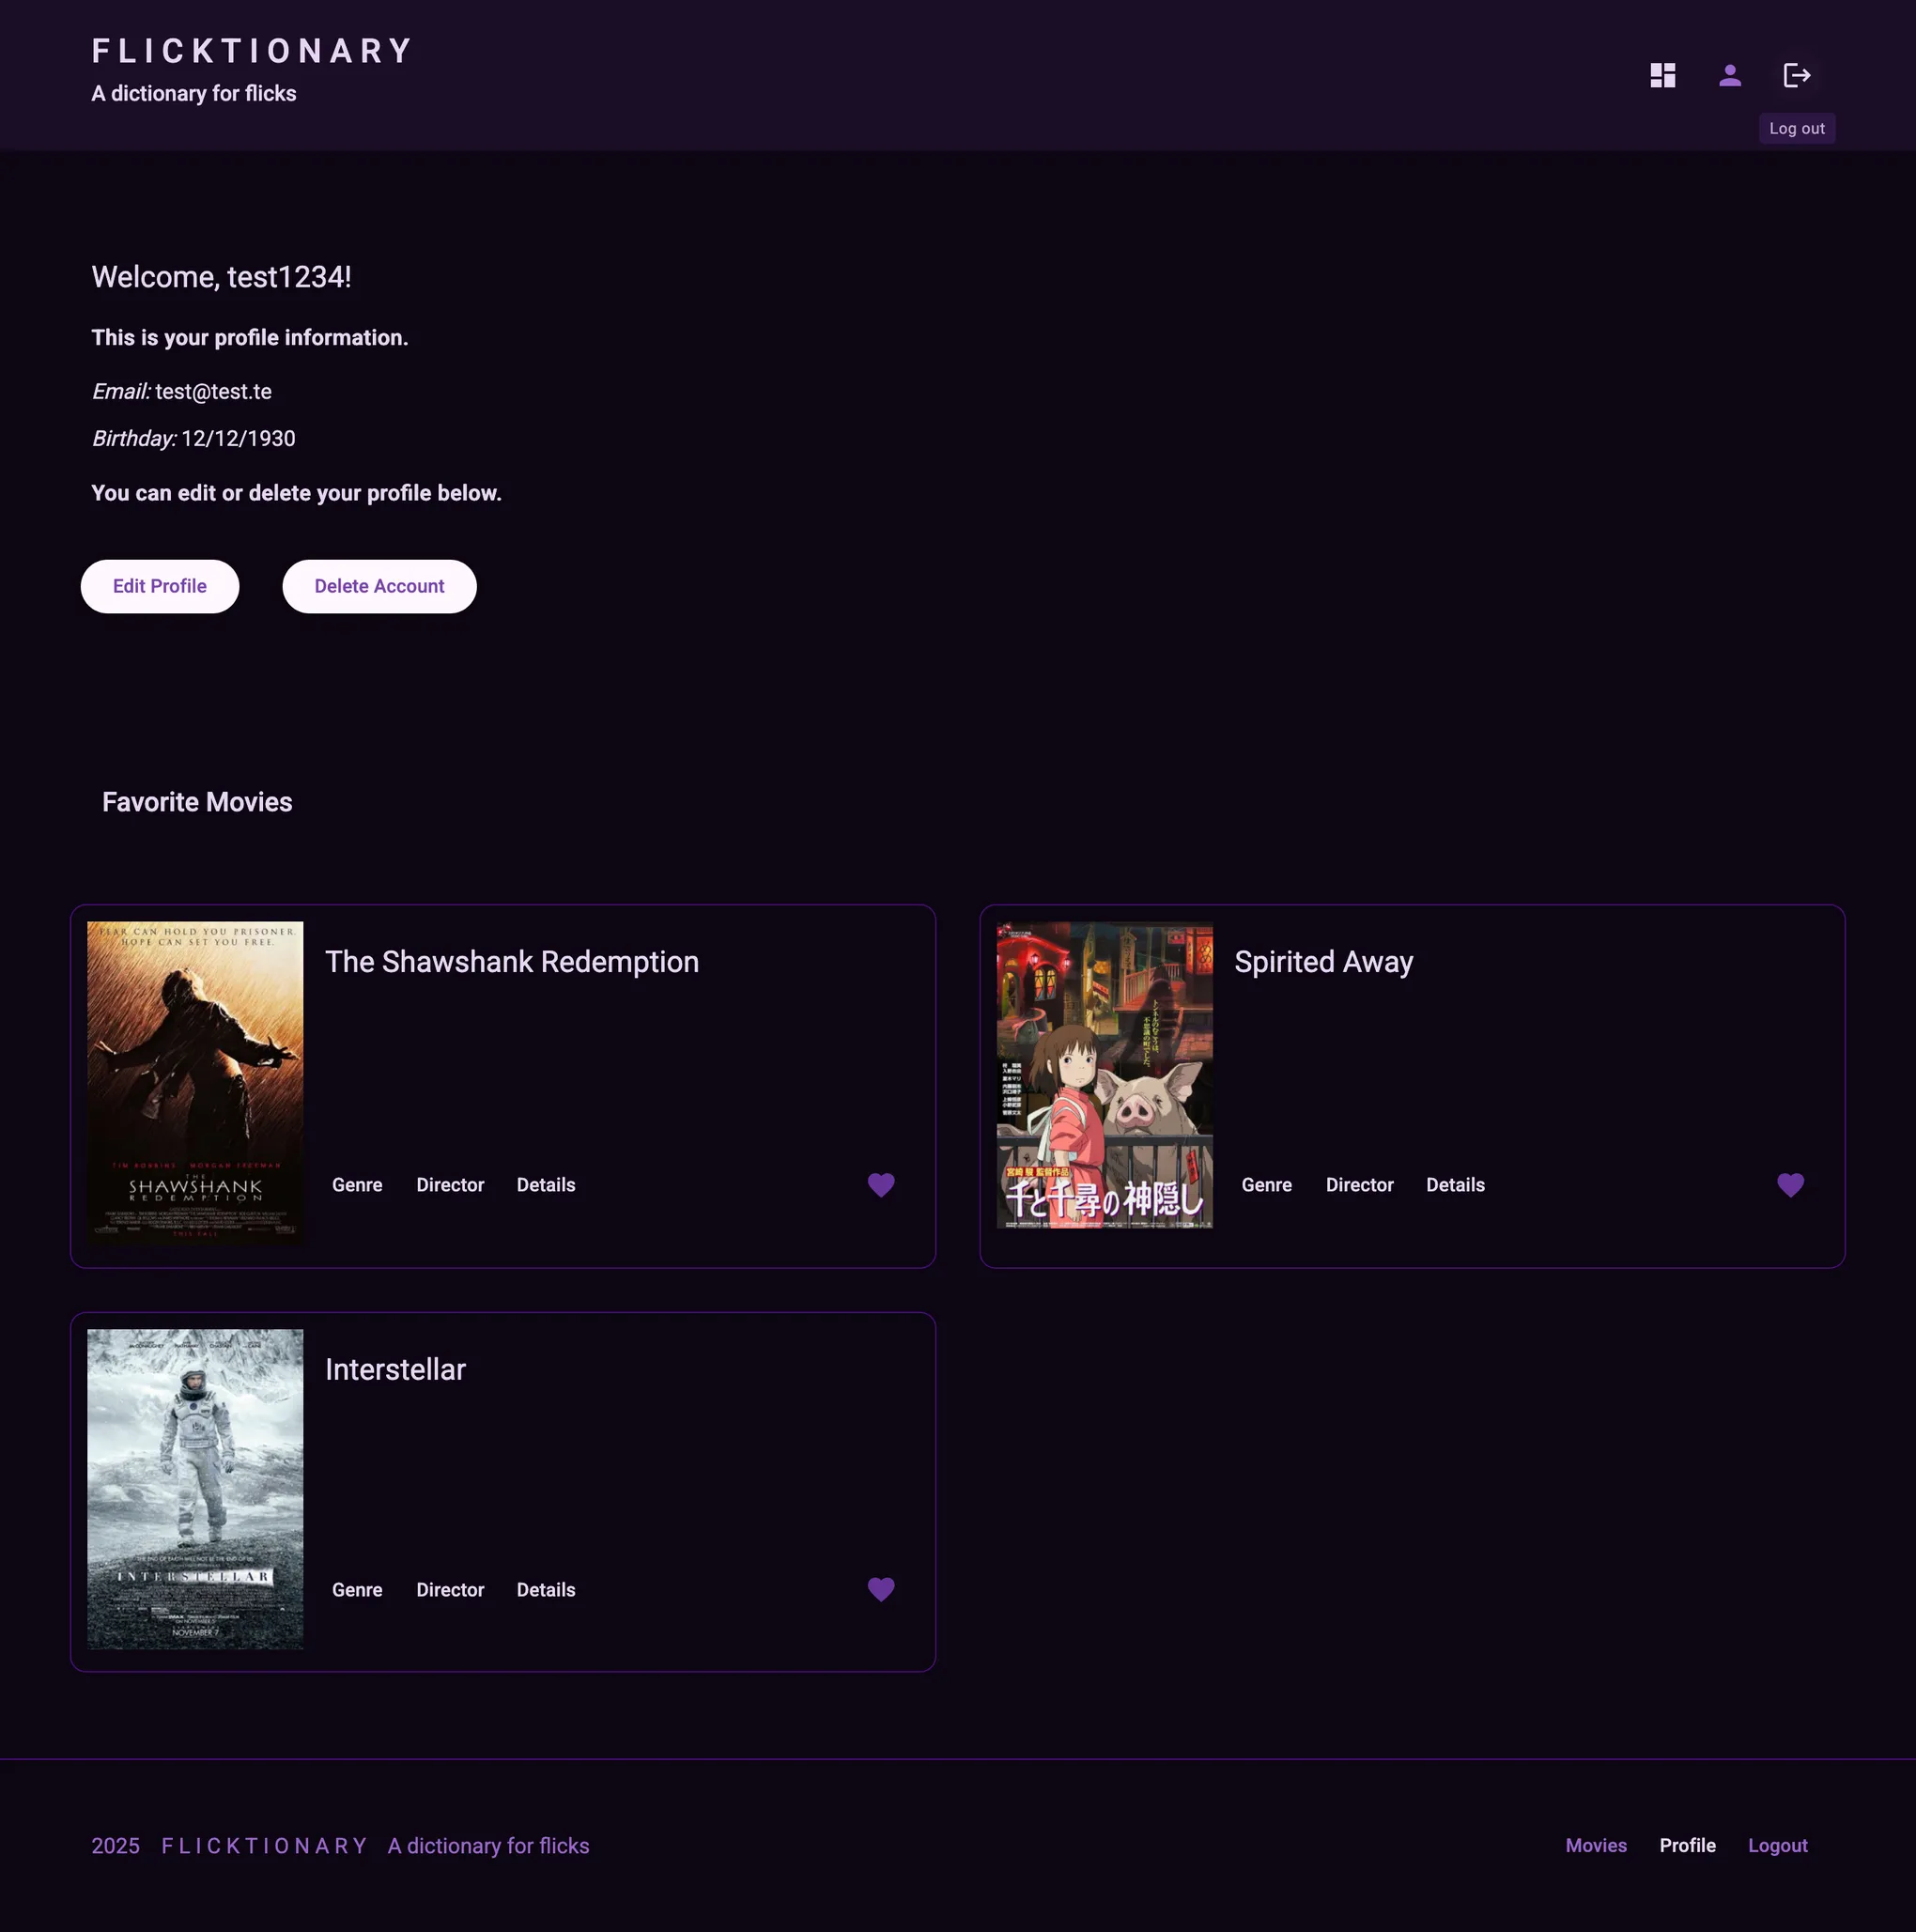The image size is (1916, 1932).
Task: Select the profile person icon in header
Action: tap(1729, 74)
